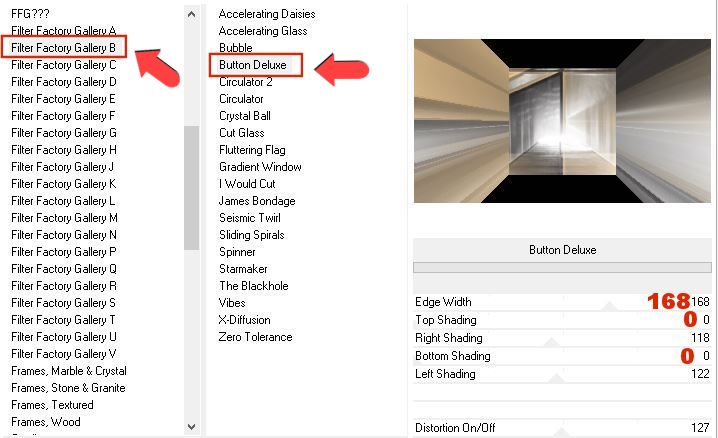This screenshot has width=718, height=438.
Task: Select Filter Factory Gallery B category
Action: point(64,47)
